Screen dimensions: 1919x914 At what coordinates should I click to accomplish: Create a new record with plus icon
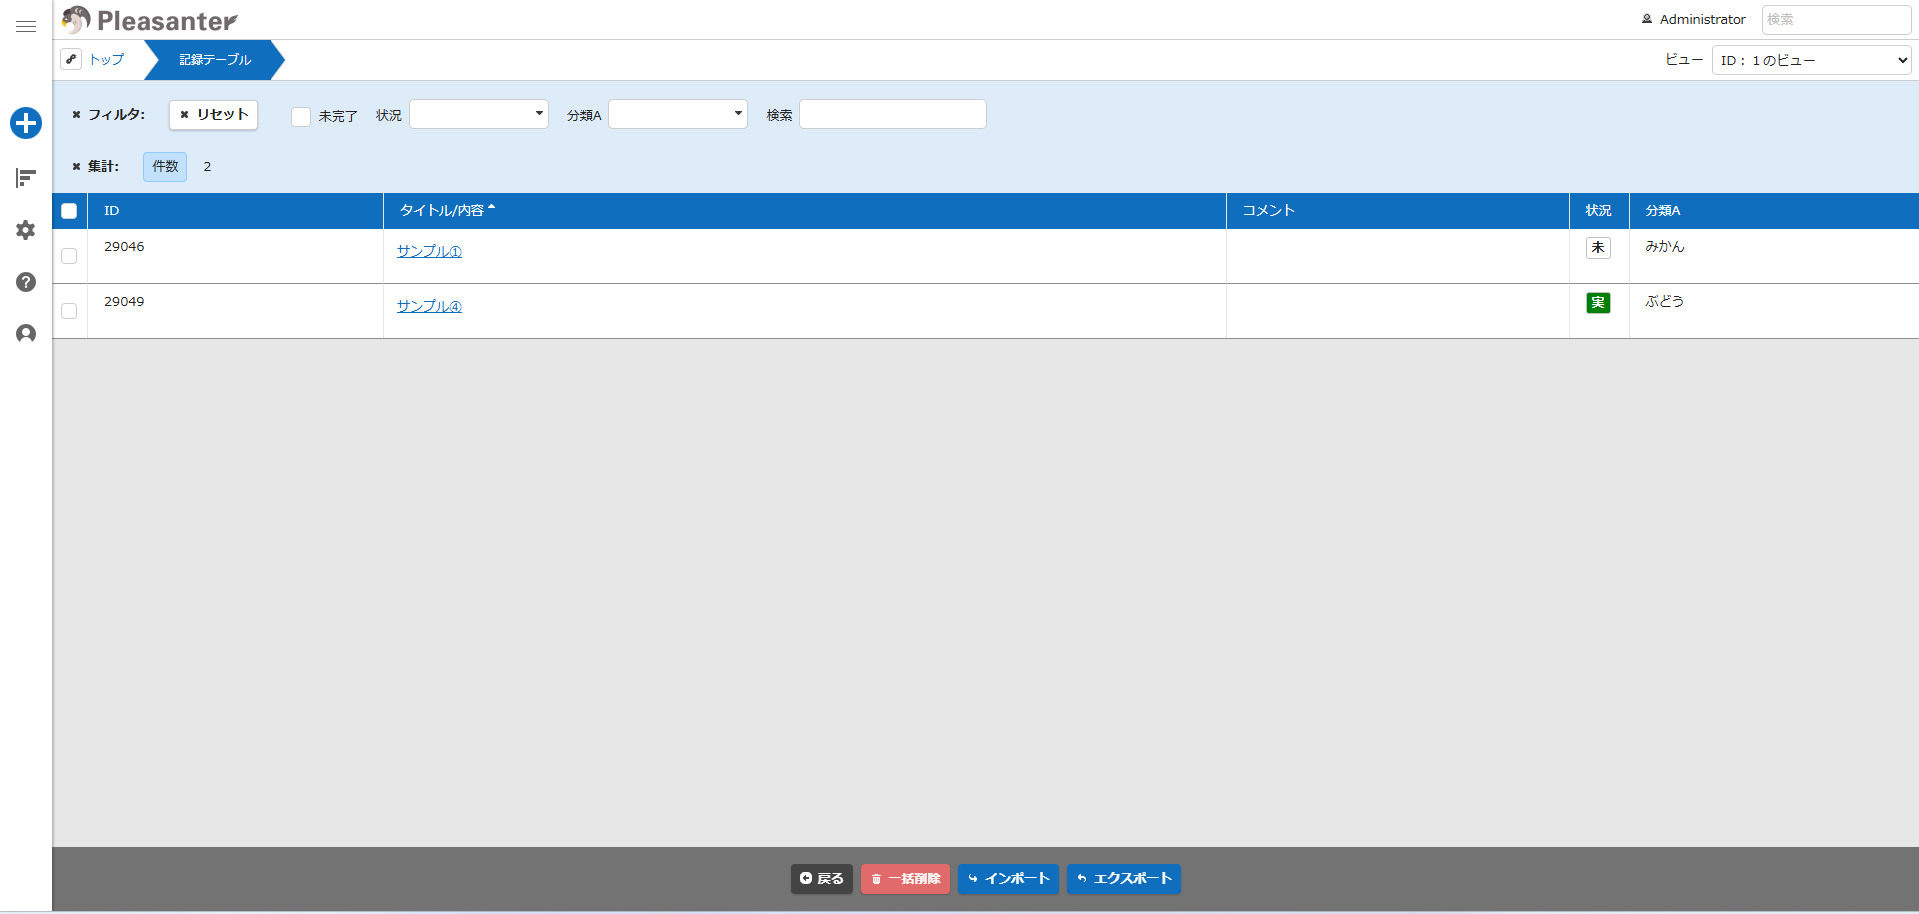click(x=26, y=123)
